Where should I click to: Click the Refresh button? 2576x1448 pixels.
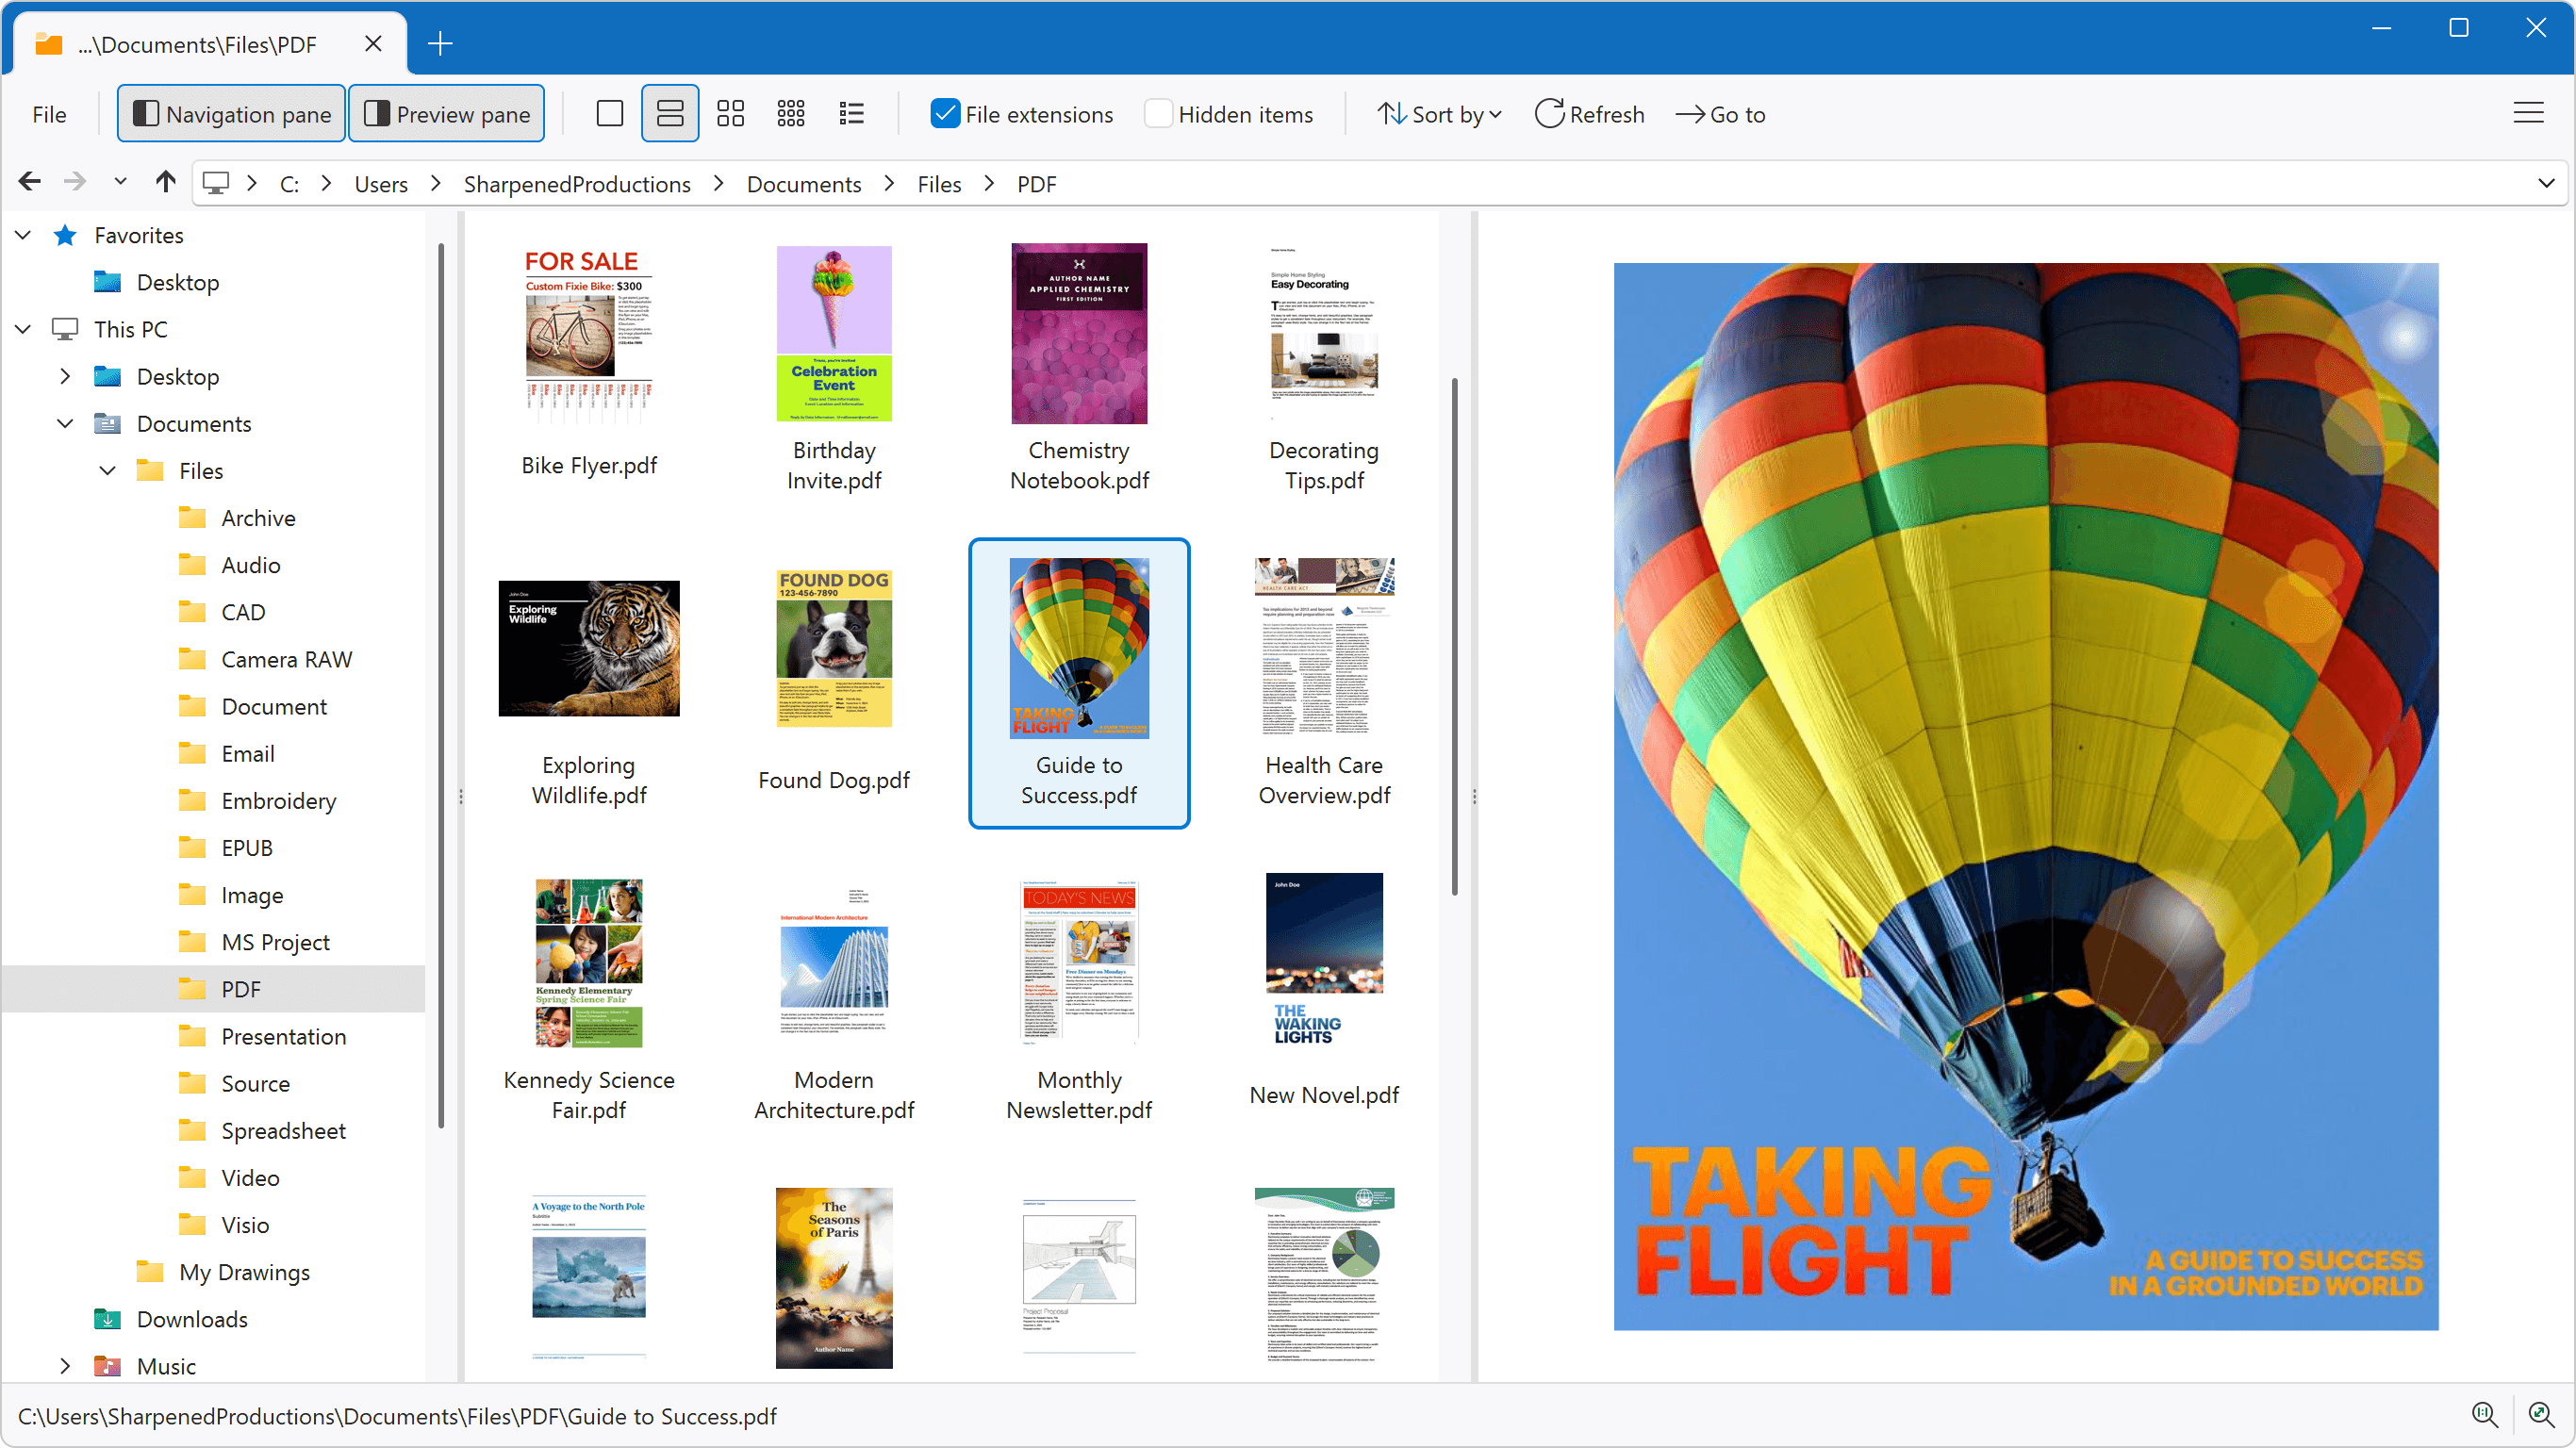tap(1589, 114)
